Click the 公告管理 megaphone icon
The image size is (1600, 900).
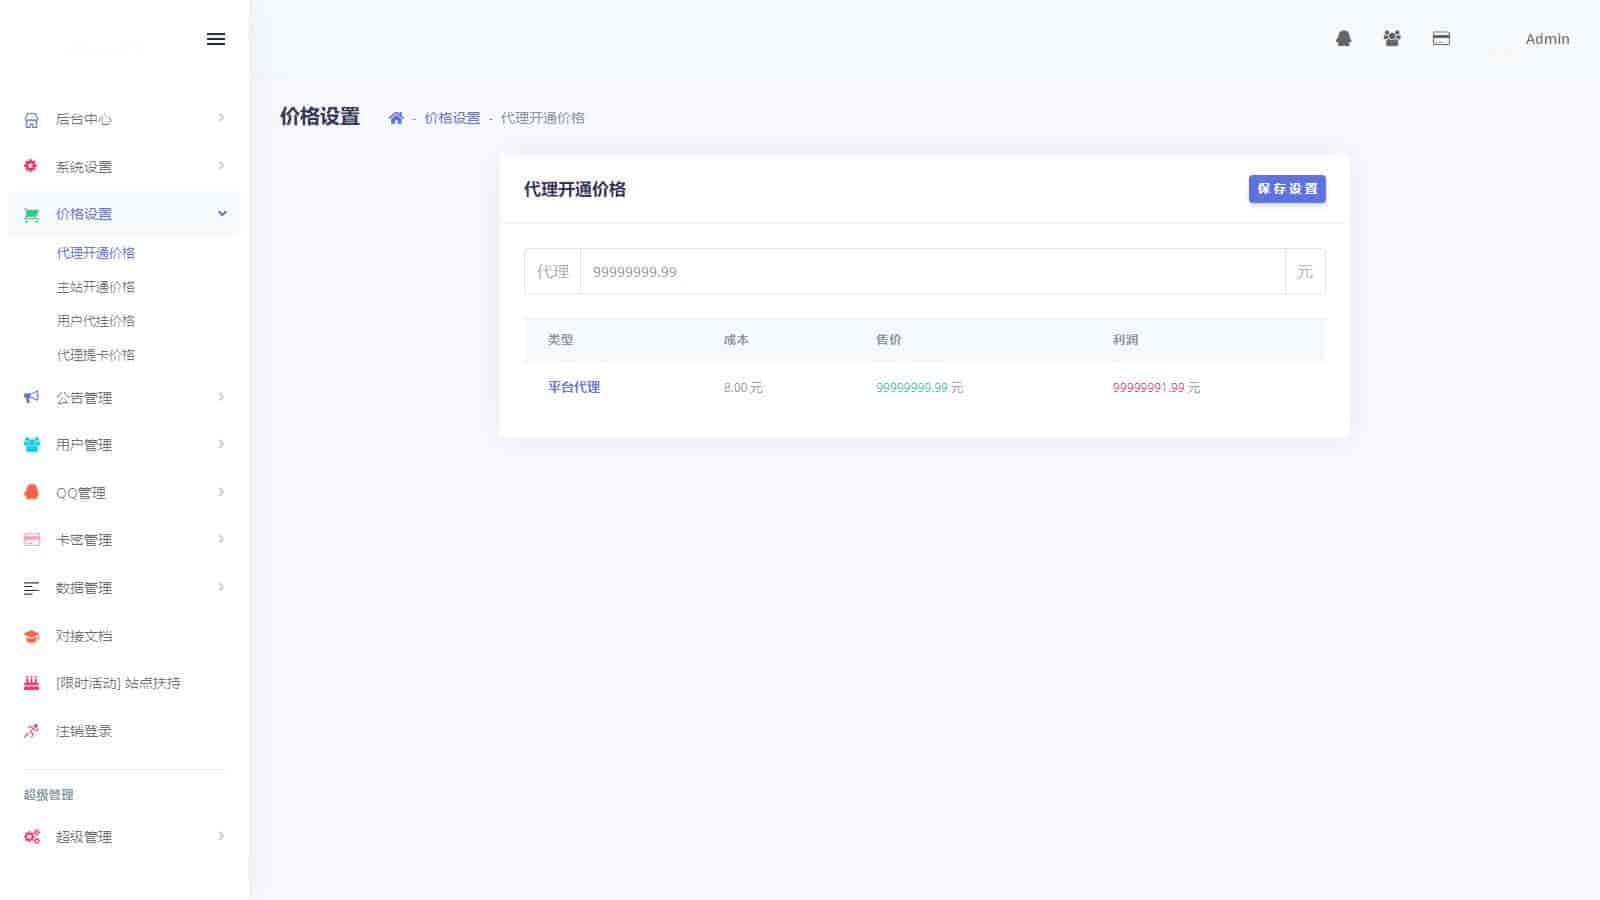(x=32, y=397)
